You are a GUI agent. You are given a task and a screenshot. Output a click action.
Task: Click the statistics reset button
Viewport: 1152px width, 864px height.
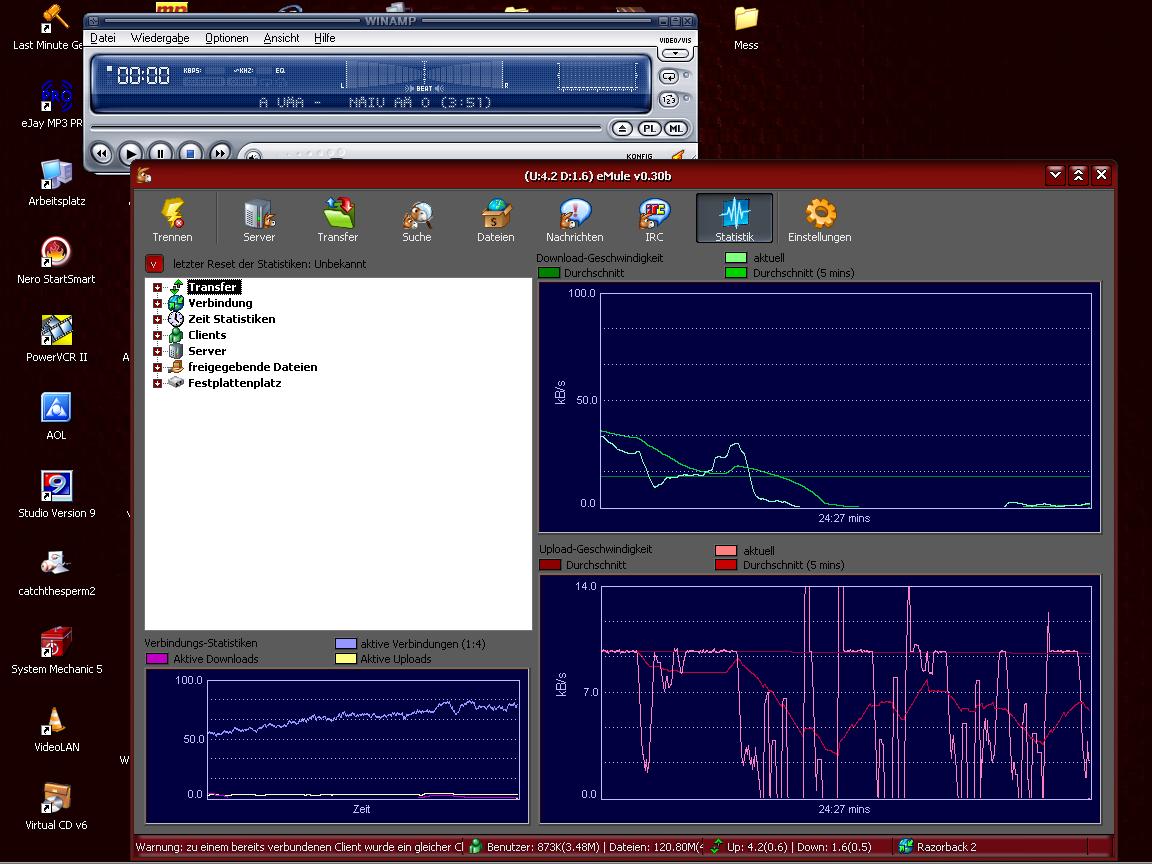pyautogui.click(x=154, y=264)
